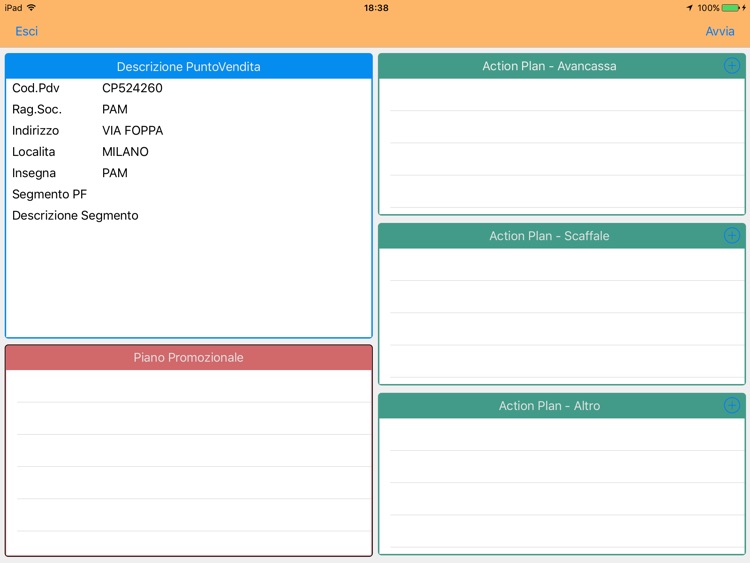
Task: Select the address VIA FOPPA
Action: coord(132,130)
